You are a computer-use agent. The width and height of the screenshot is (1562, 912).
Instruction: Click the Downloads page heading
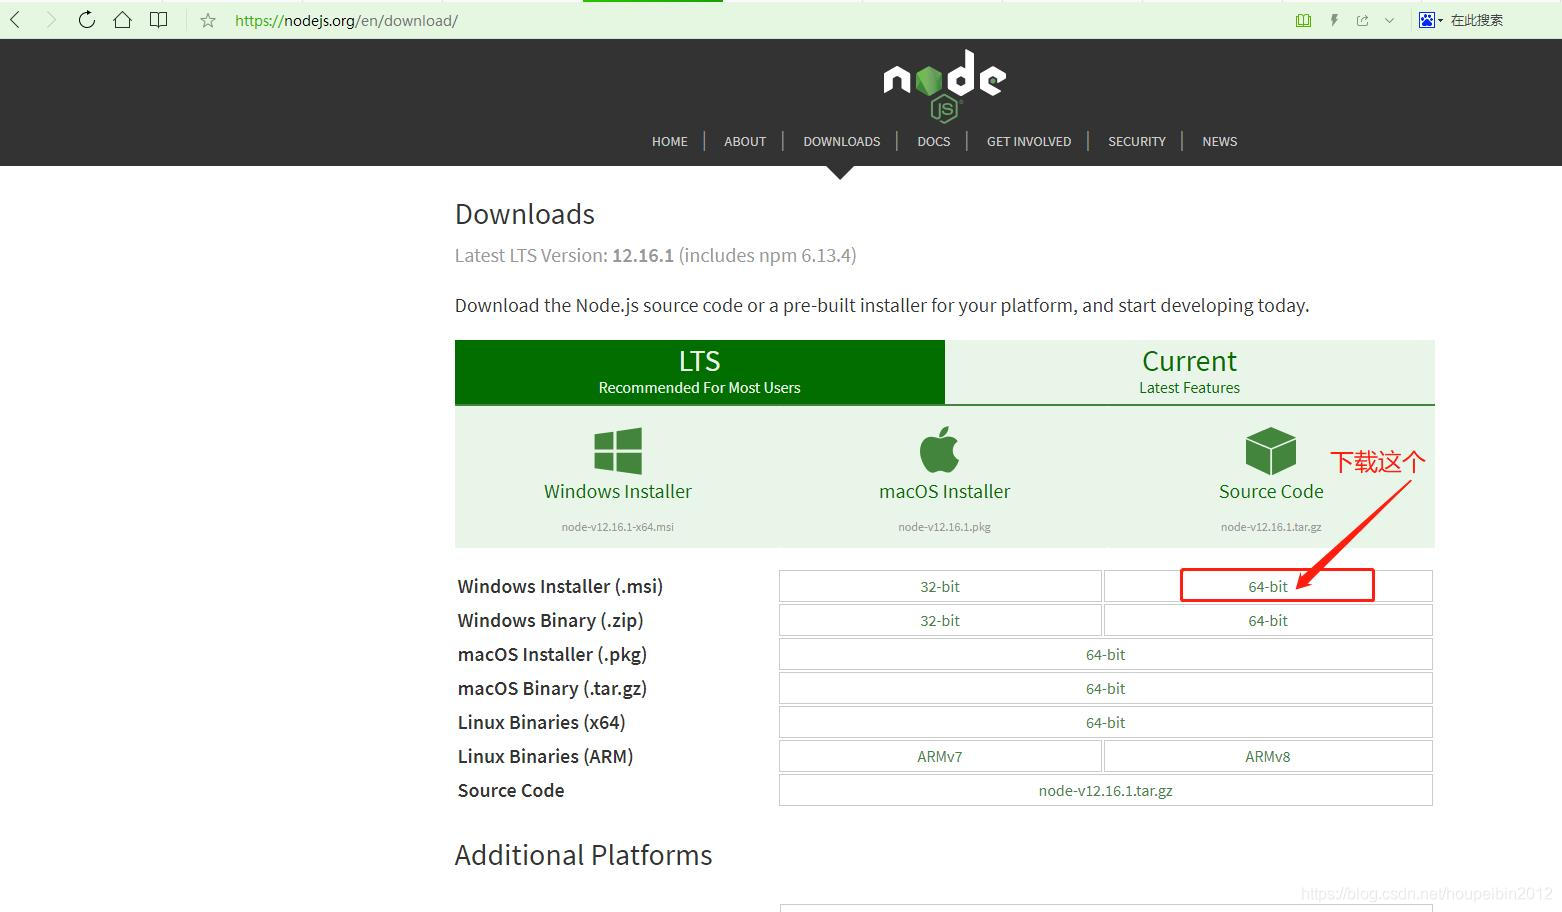pos(525,215)
